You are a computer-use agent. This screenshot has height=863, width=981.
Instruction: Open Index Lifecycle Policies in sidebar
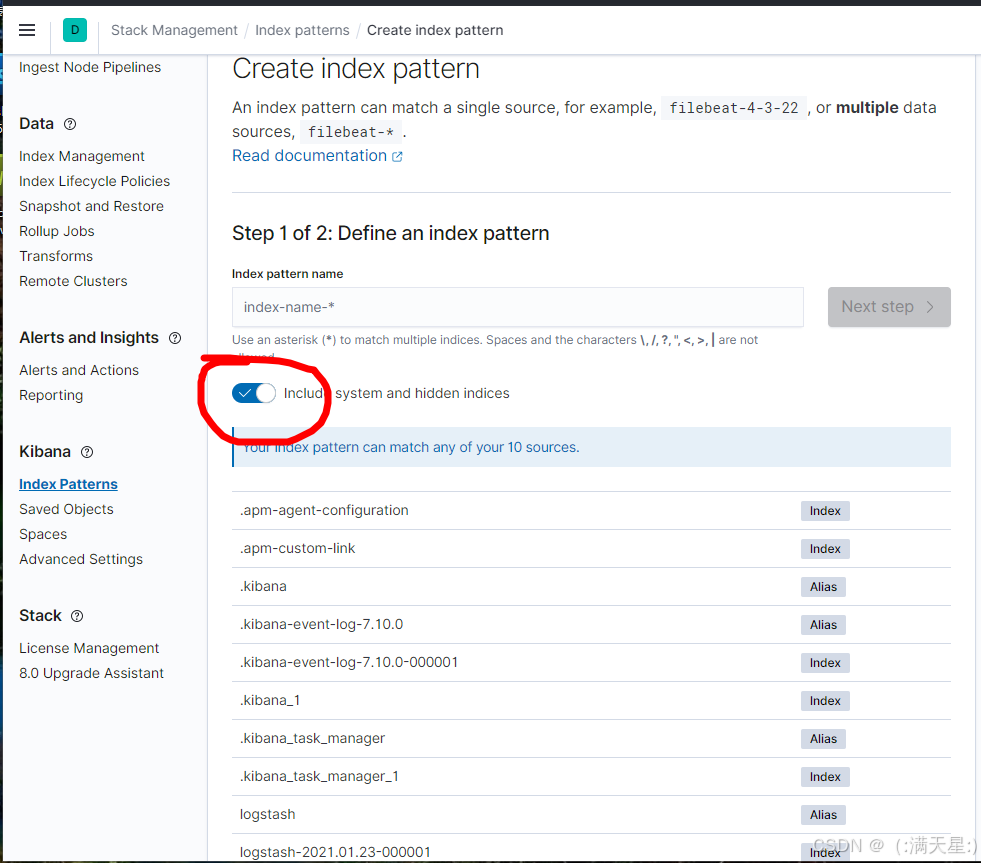click(94, 181)
